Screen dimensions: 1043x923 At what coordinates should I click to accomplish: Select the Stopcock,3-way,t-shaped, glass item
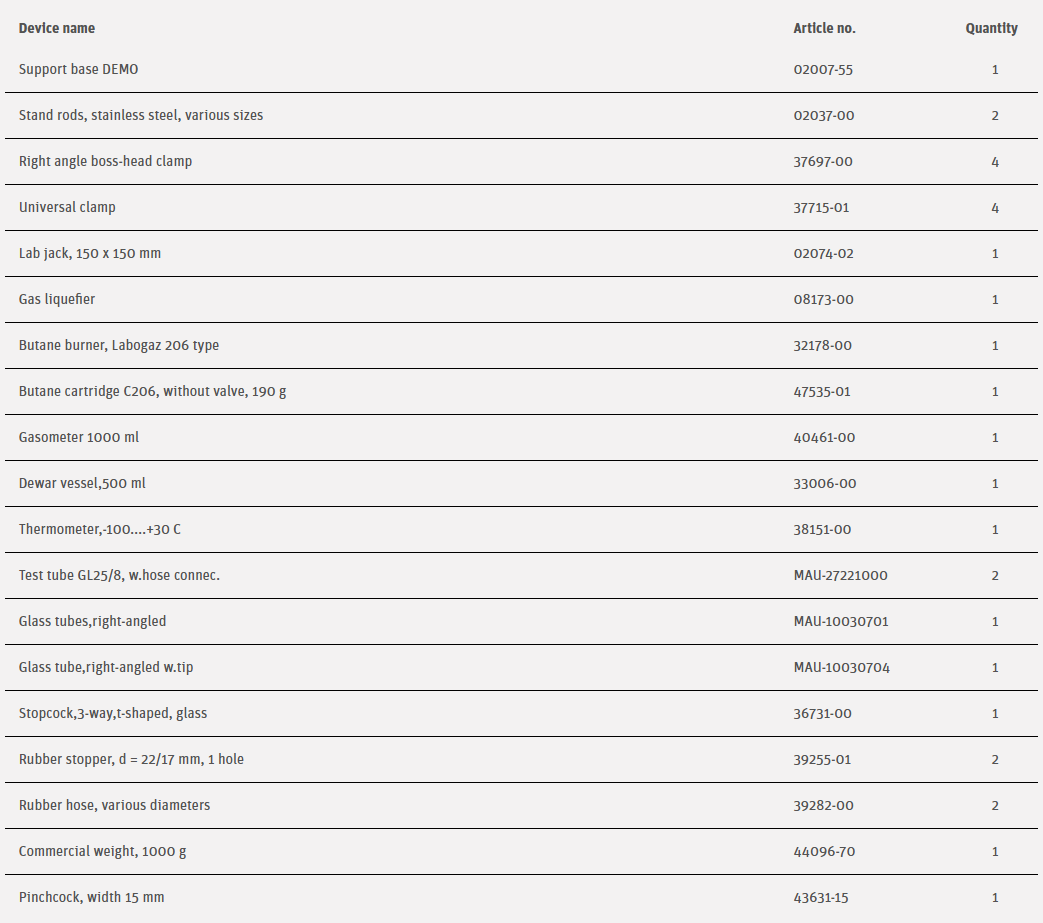[x=113, y=713]
